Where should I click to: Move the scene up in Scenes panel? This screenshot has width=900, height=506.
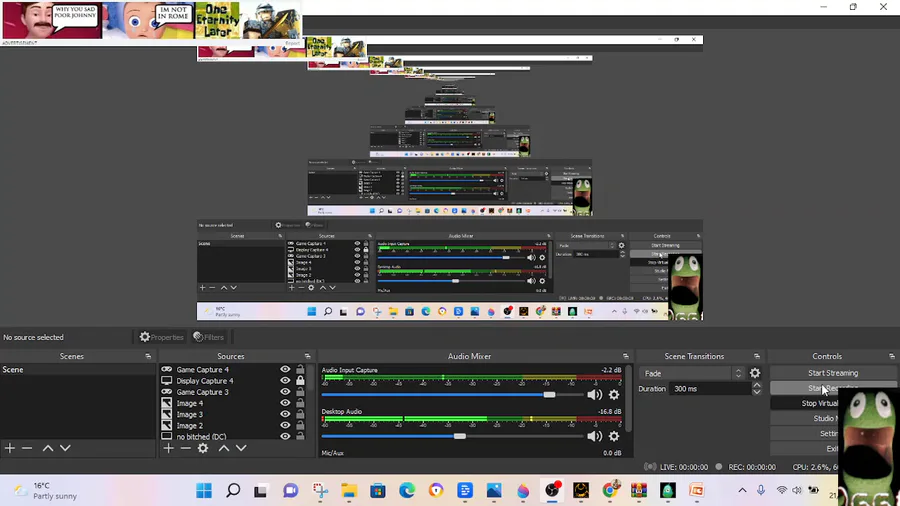click(48, 448)
